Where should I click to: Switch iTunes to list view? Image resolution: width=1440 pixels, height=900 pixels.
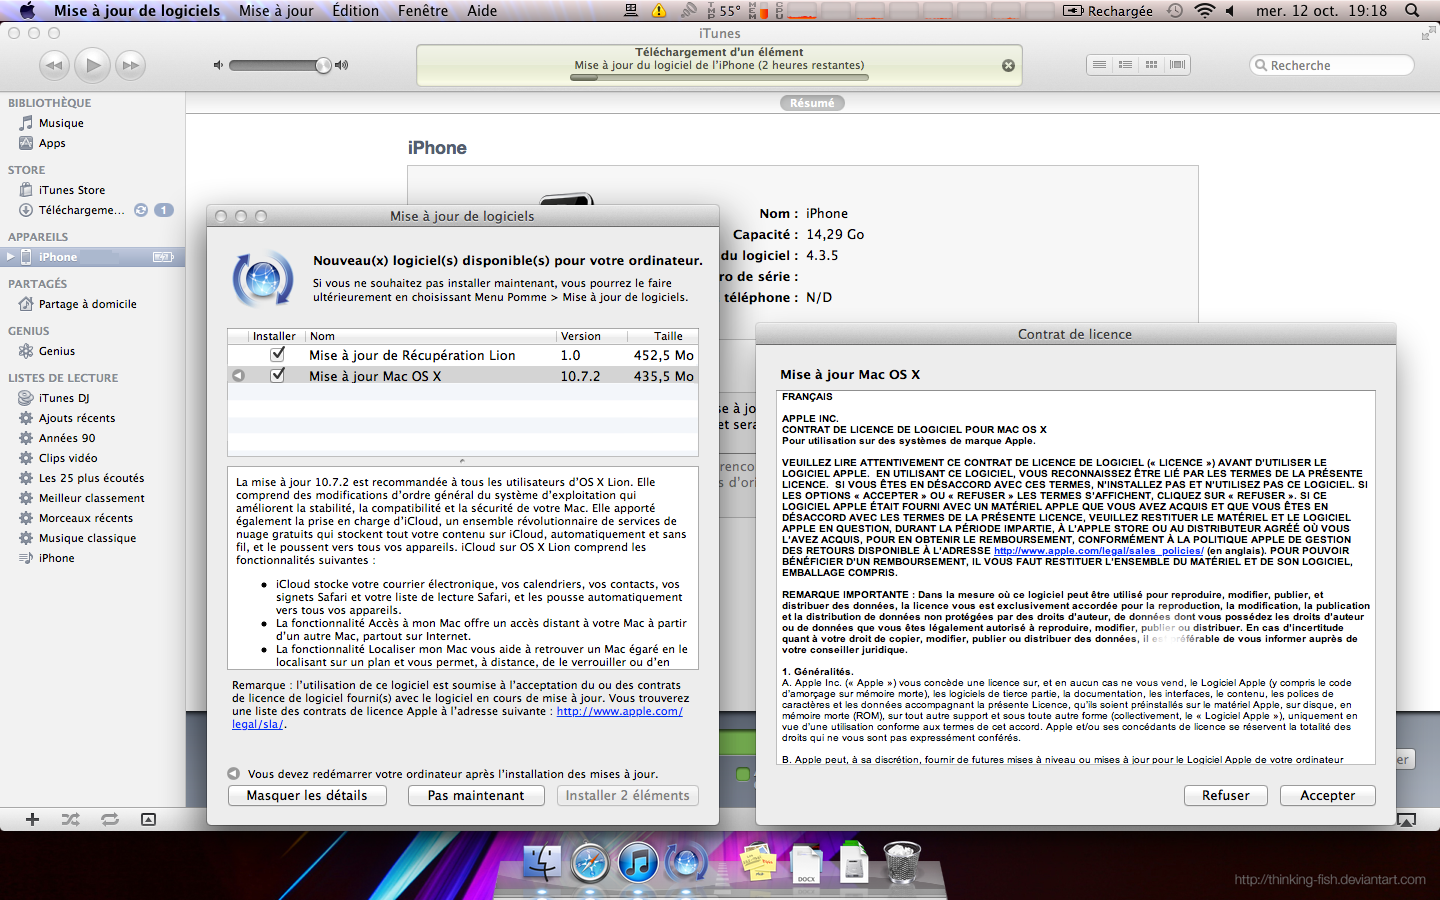(x=1099, y=65)
